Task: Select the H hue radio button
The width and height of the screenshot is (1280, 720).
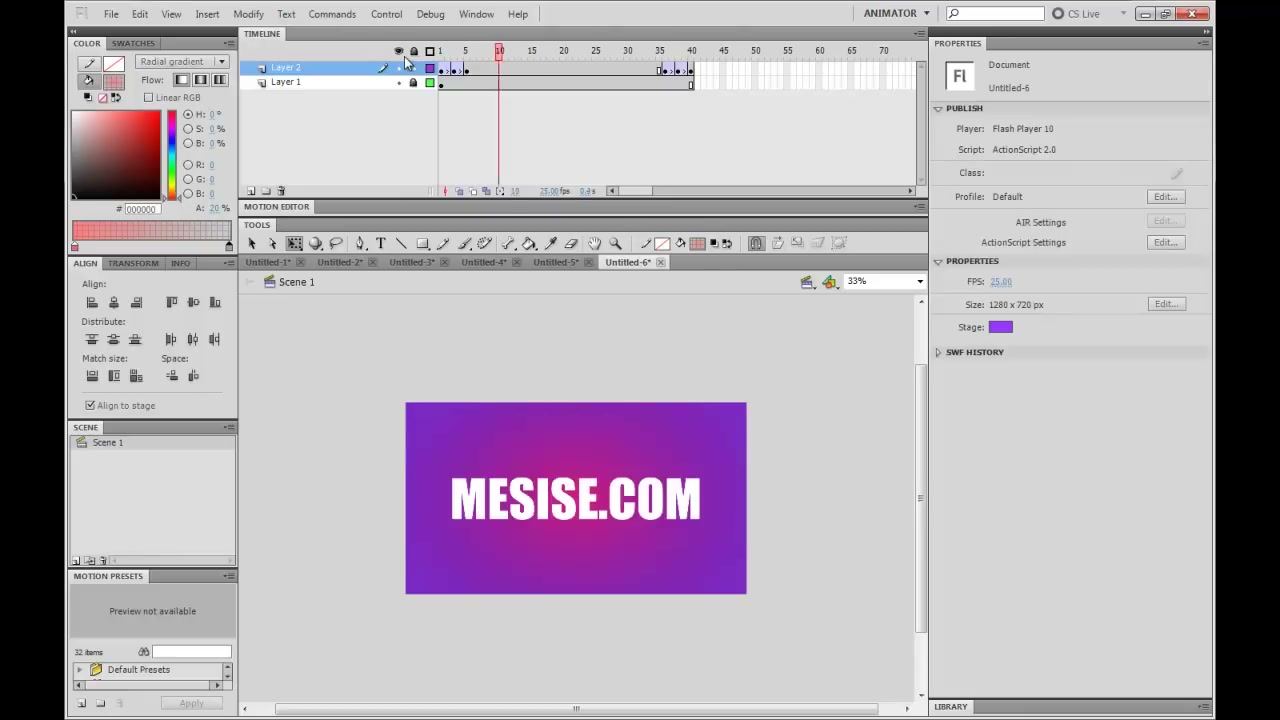Action: (188, 114)
